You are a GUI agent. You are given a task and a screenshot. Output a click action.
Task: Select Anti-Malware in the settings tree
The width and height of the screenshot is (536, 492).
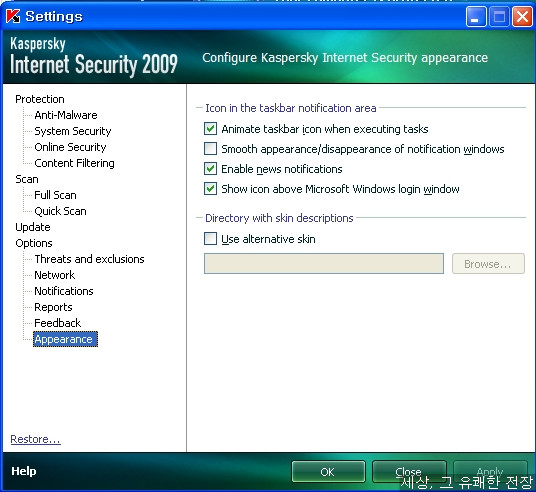click(66, 115)
